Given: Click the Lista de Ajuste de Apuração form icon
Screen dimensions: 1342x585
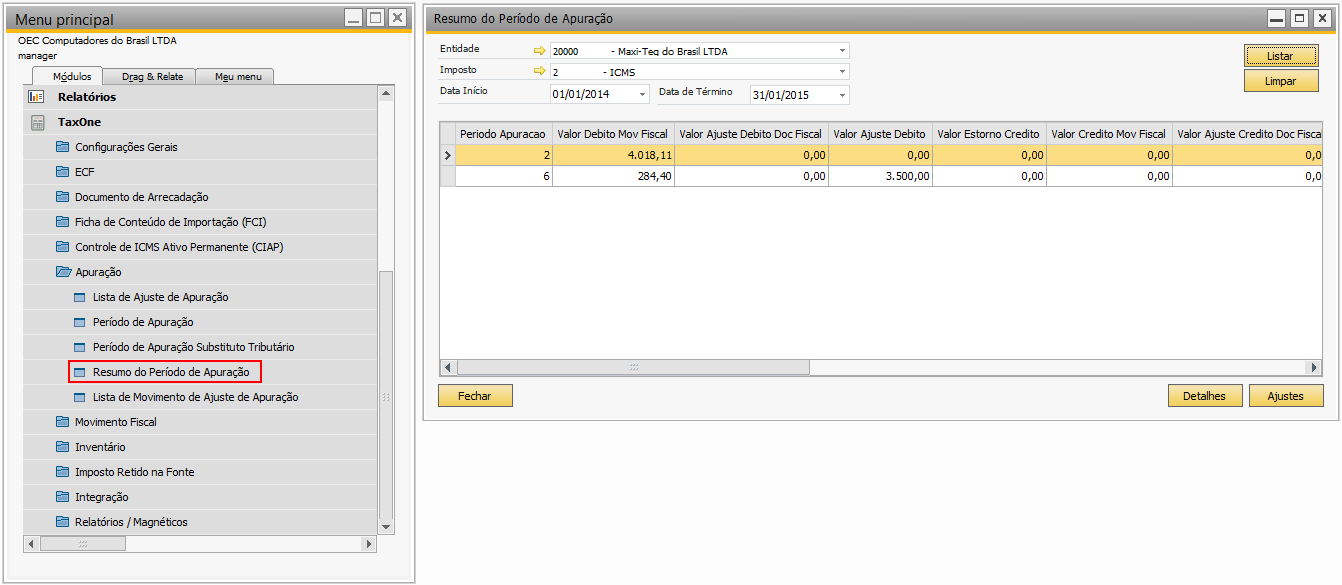Looking at the screenshot, I should click(x=81, y=297).
